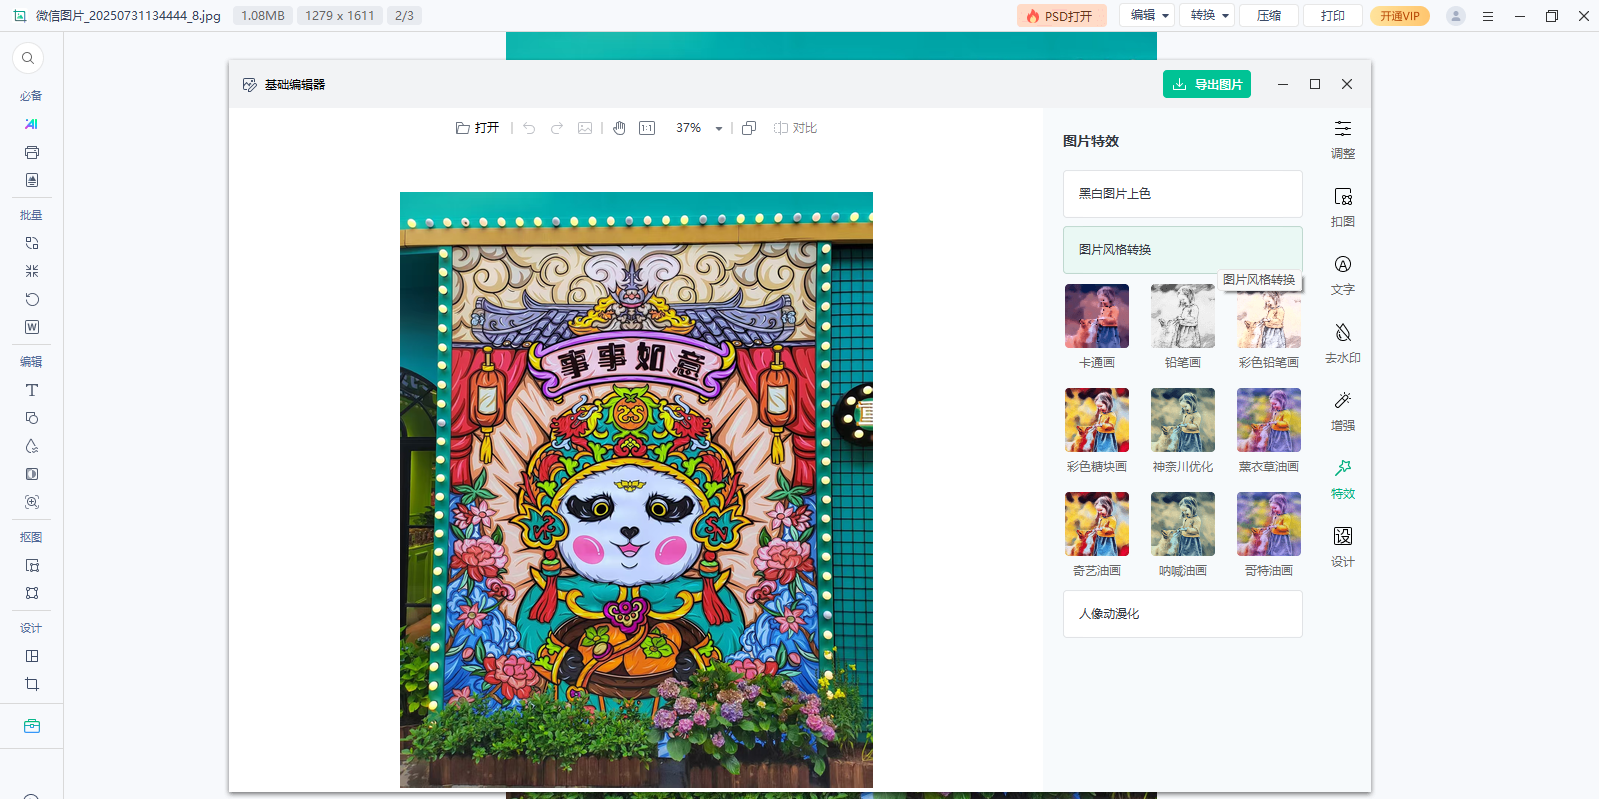
Task: Open the 去水印 watermark removal panel
Action: pyautogui.click(x=1343, y=343)
